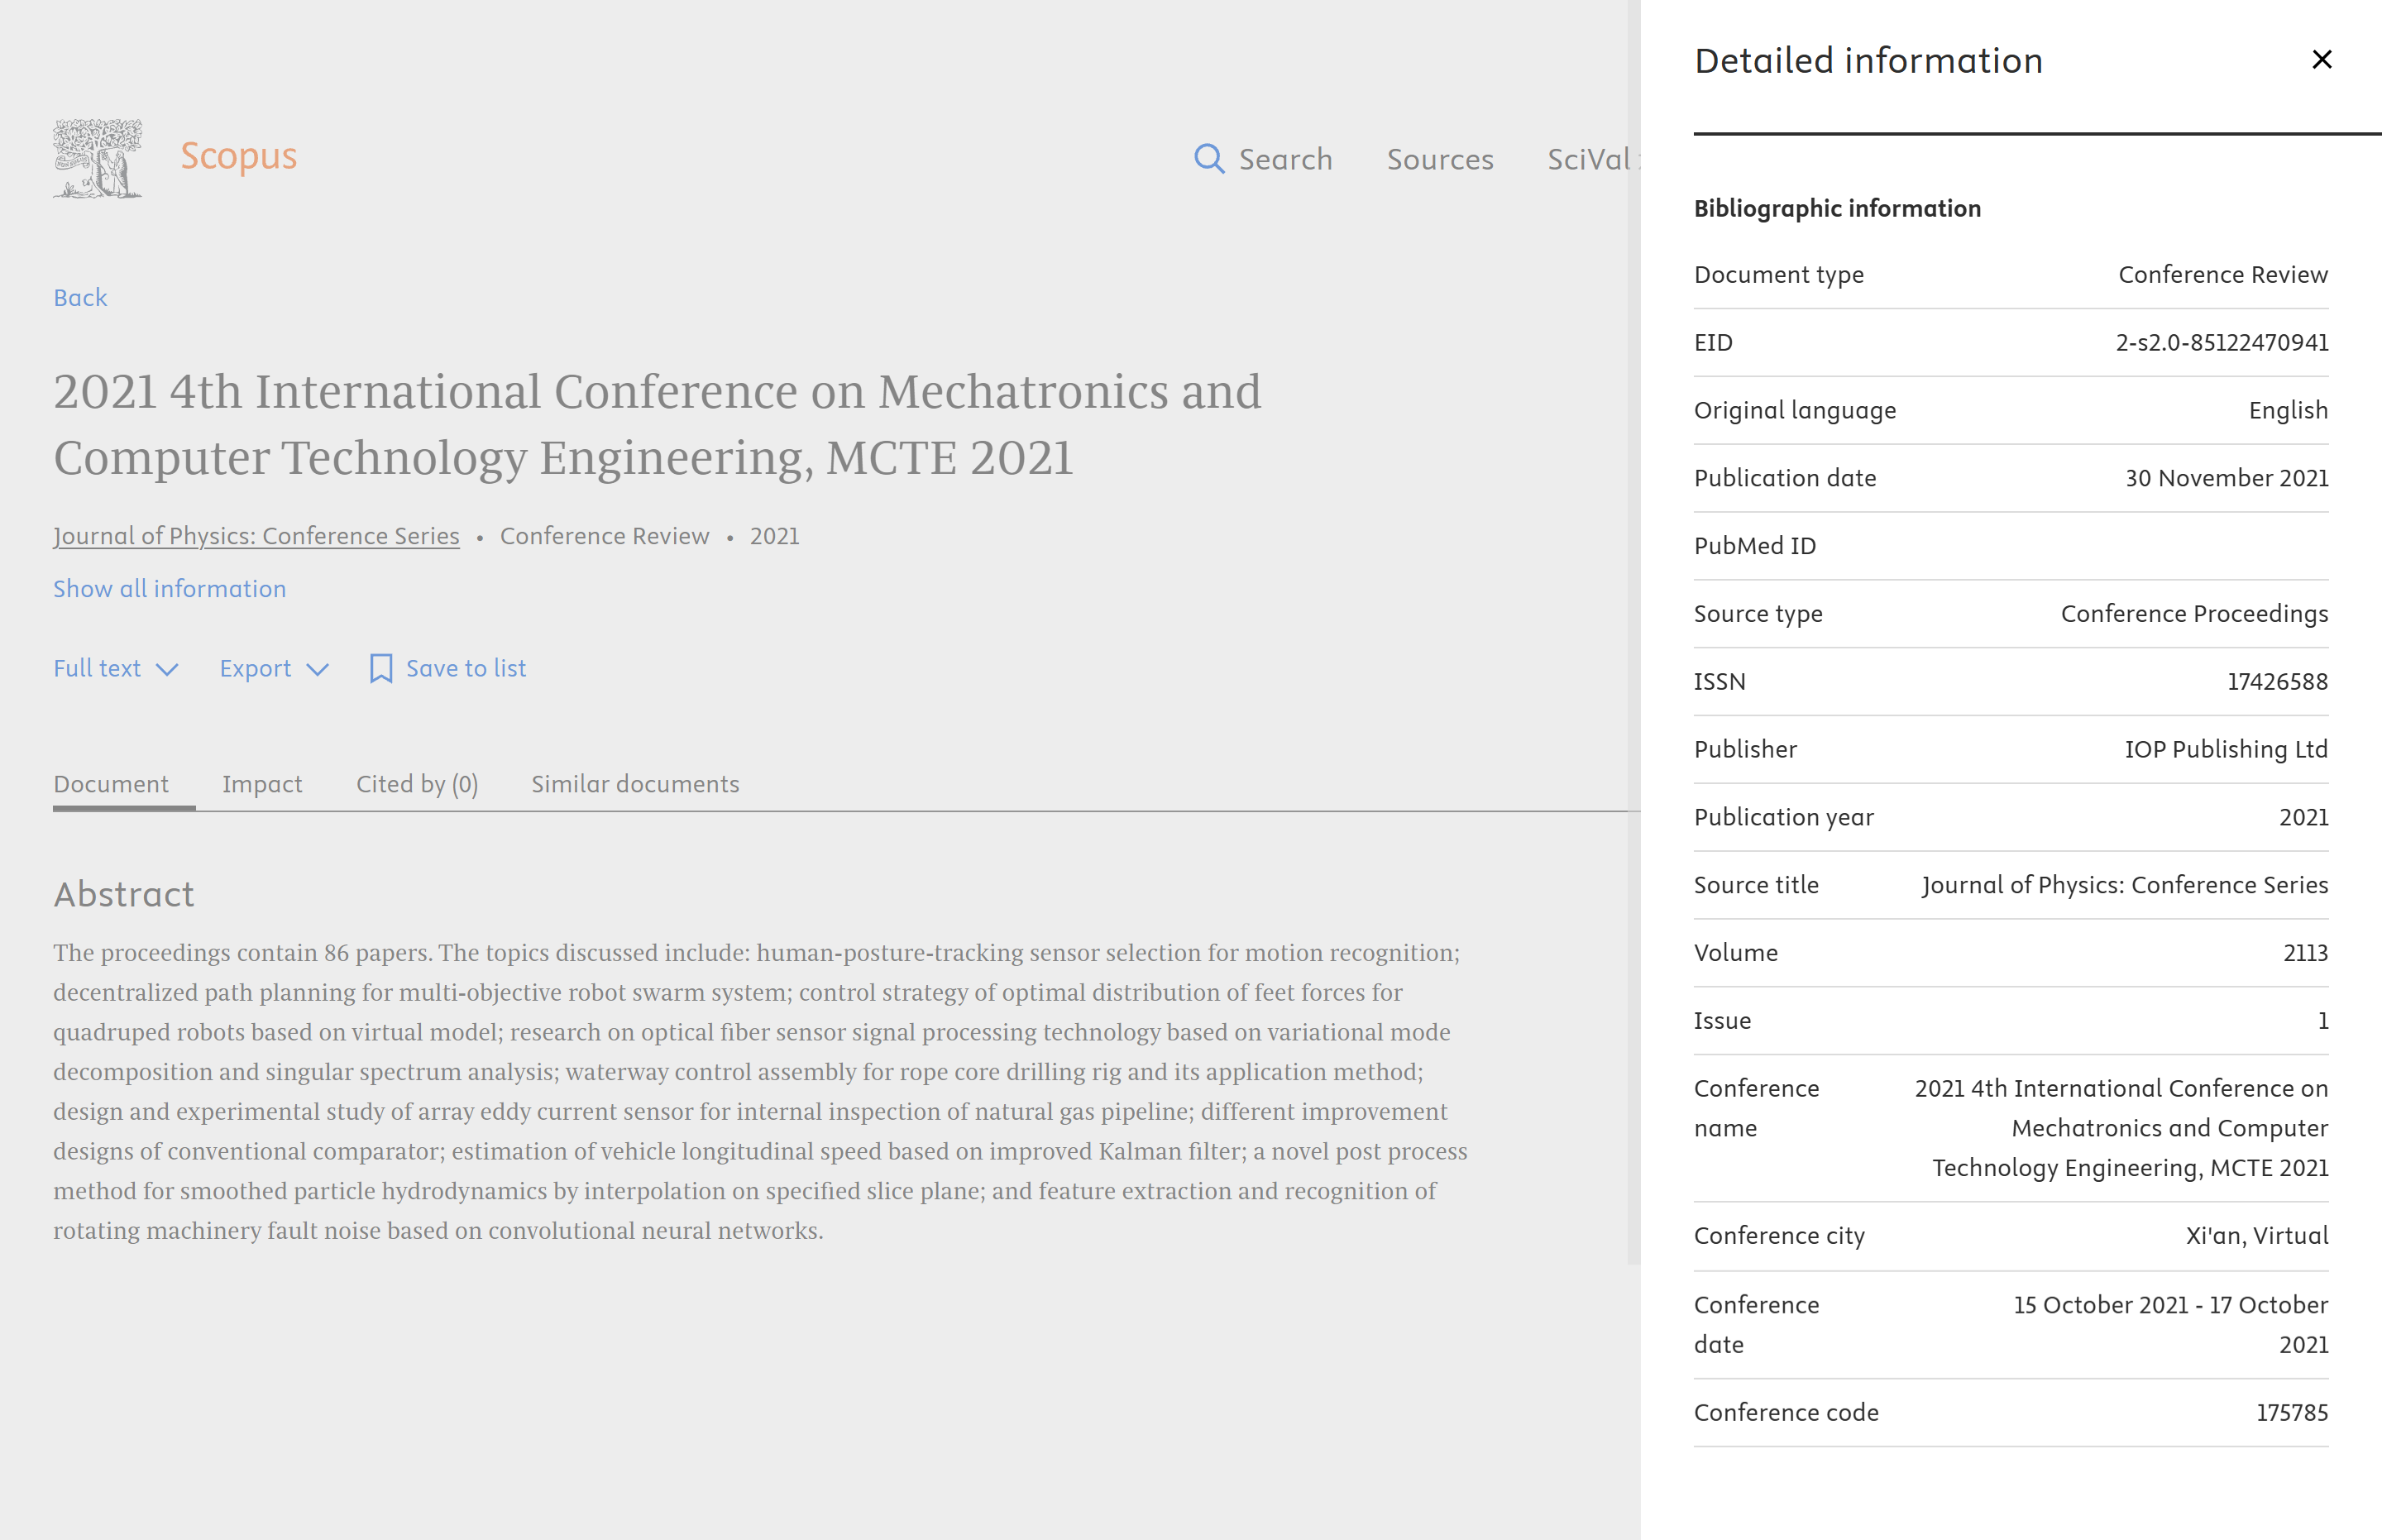
Task: Click the EID value 2-s2.0-85122470941
Action: (2222, 342)
